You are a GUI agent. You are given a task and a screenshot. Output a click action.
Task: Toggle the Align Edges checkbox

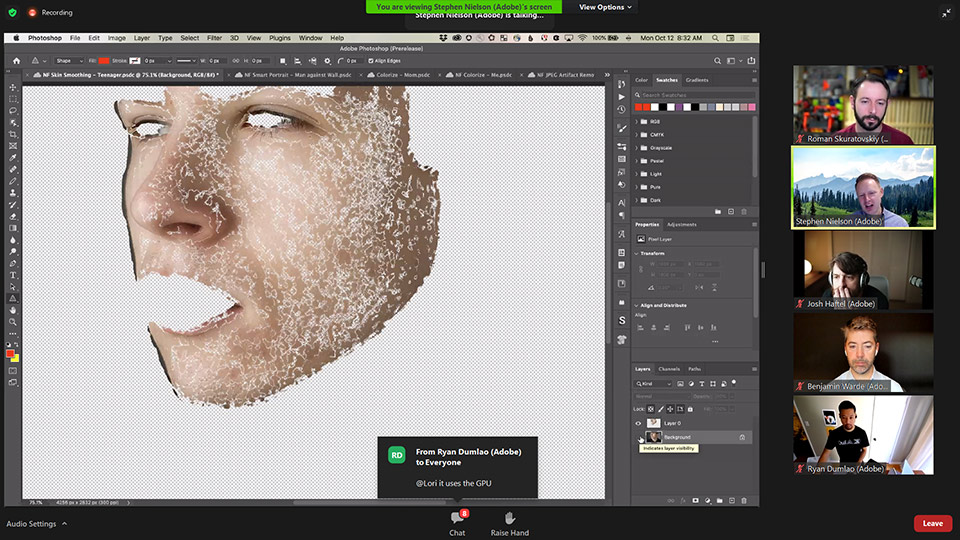coord(370,61)
